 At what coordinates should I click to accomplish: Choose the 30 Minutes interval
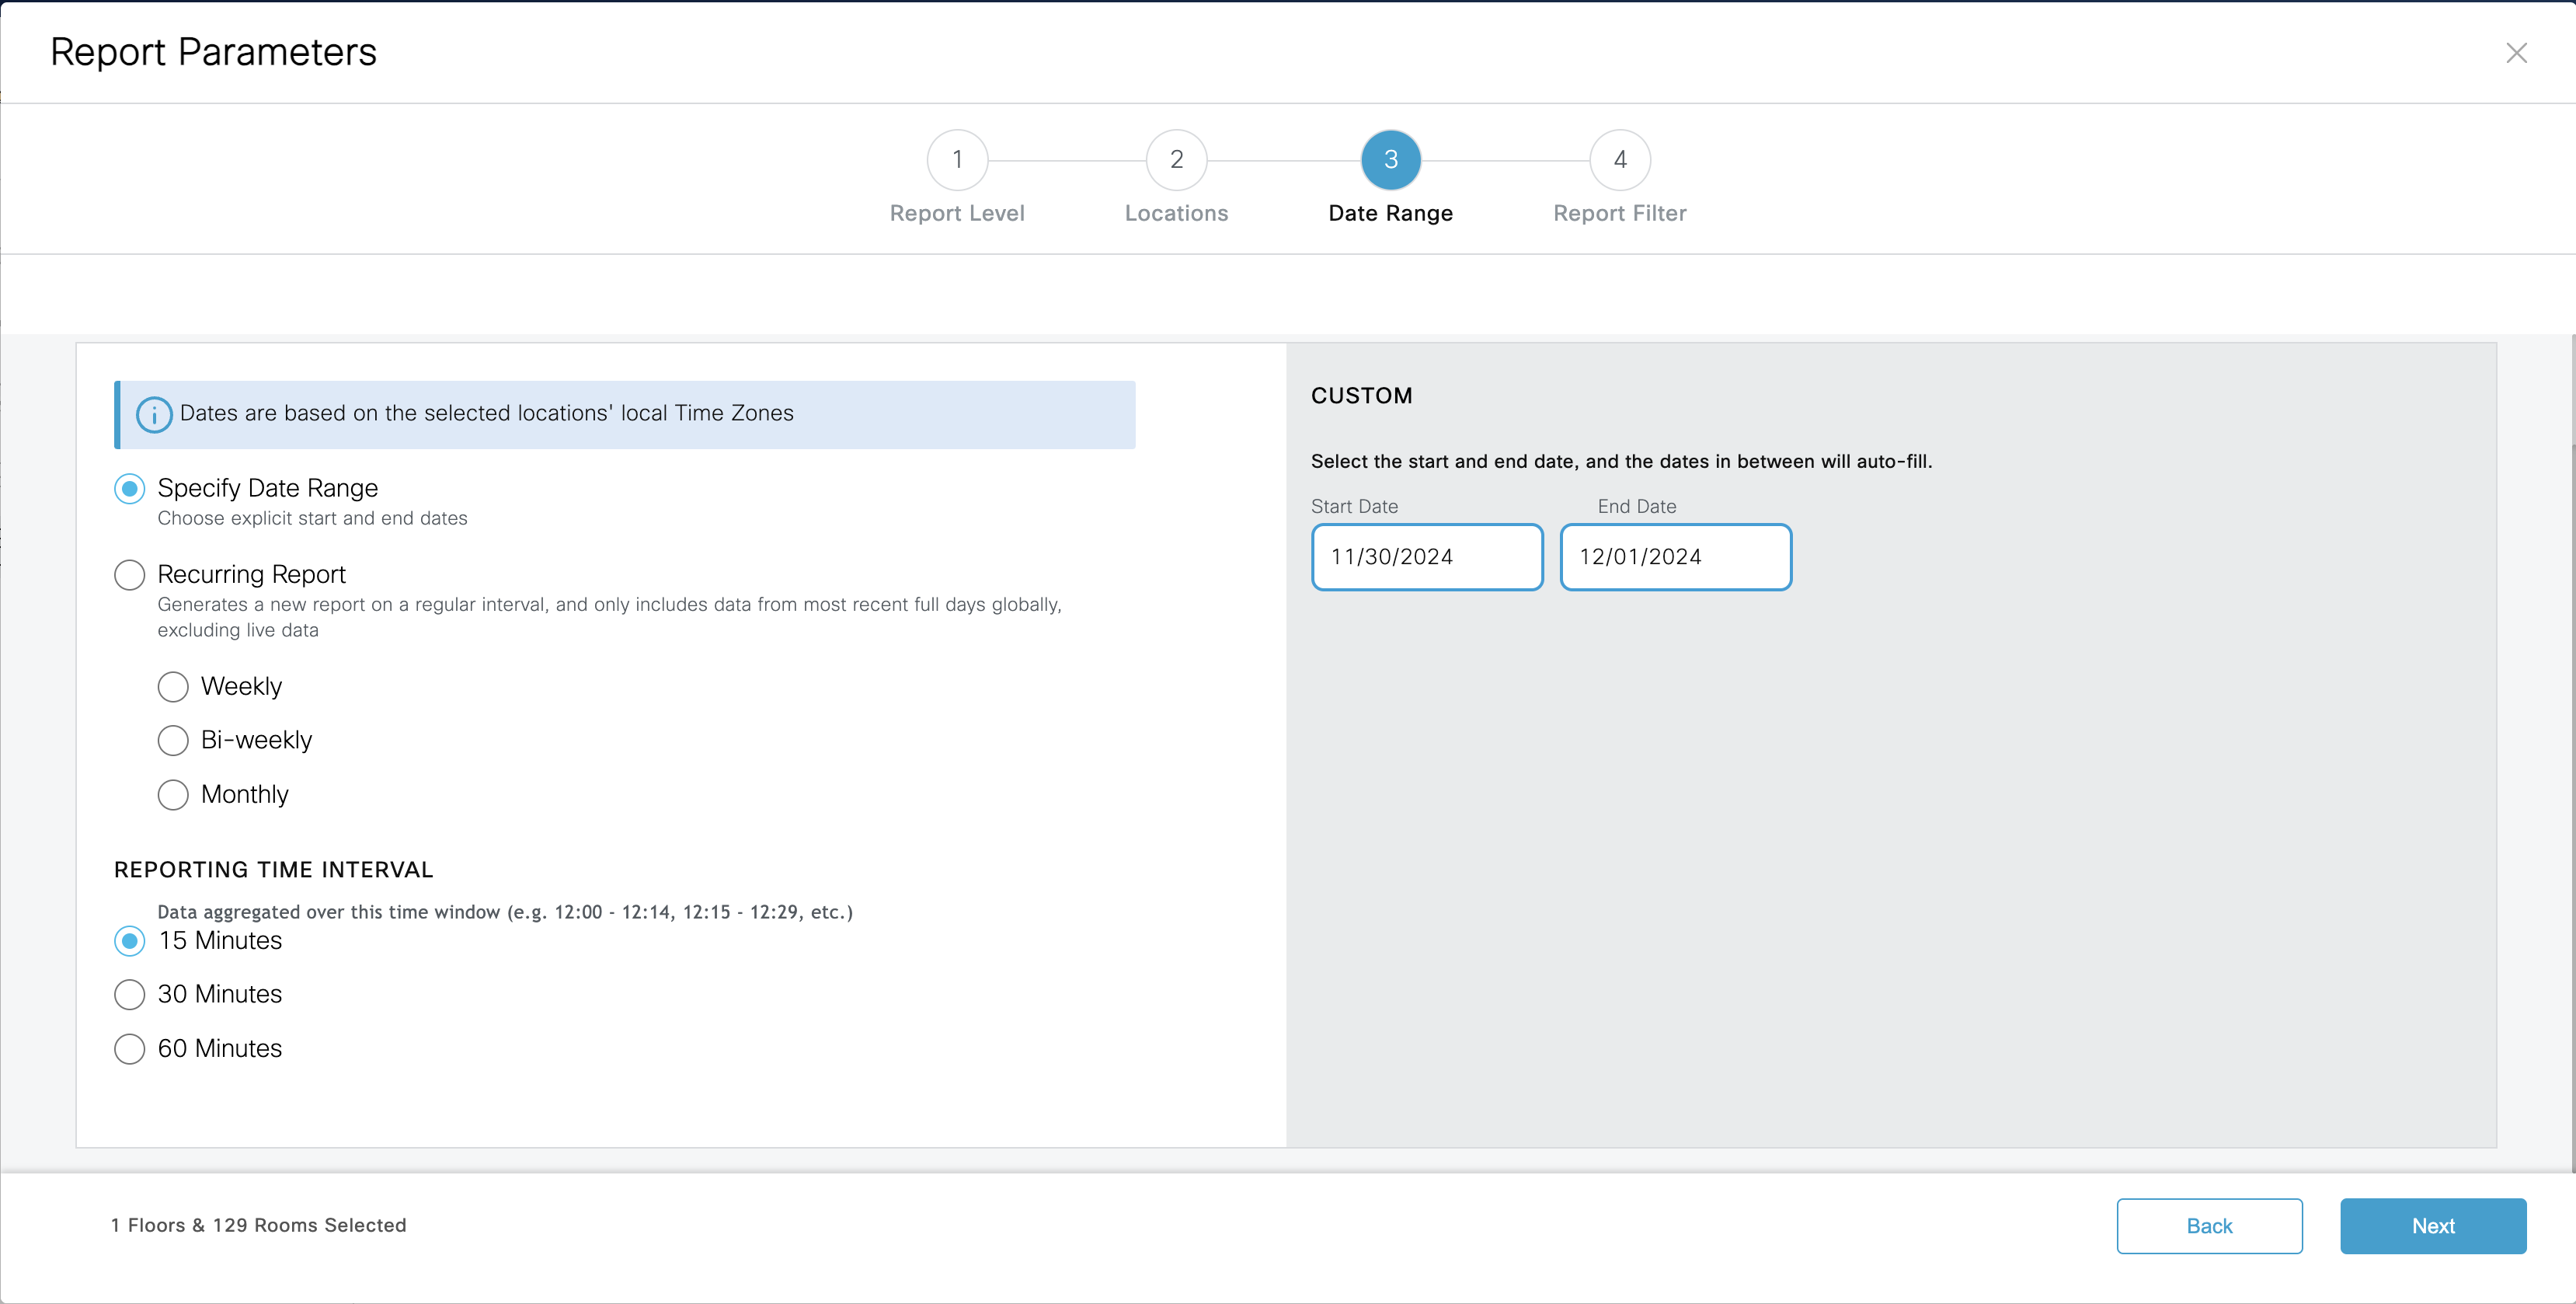coord(129,995)
